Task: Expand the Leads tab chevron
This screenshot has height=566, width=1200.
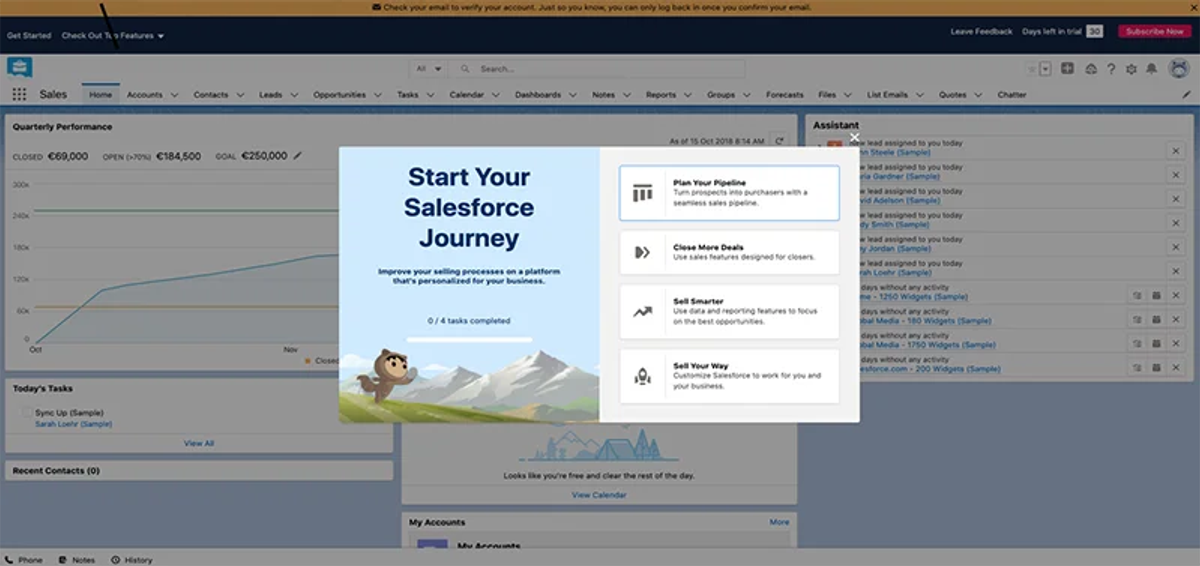Action: 294,95
